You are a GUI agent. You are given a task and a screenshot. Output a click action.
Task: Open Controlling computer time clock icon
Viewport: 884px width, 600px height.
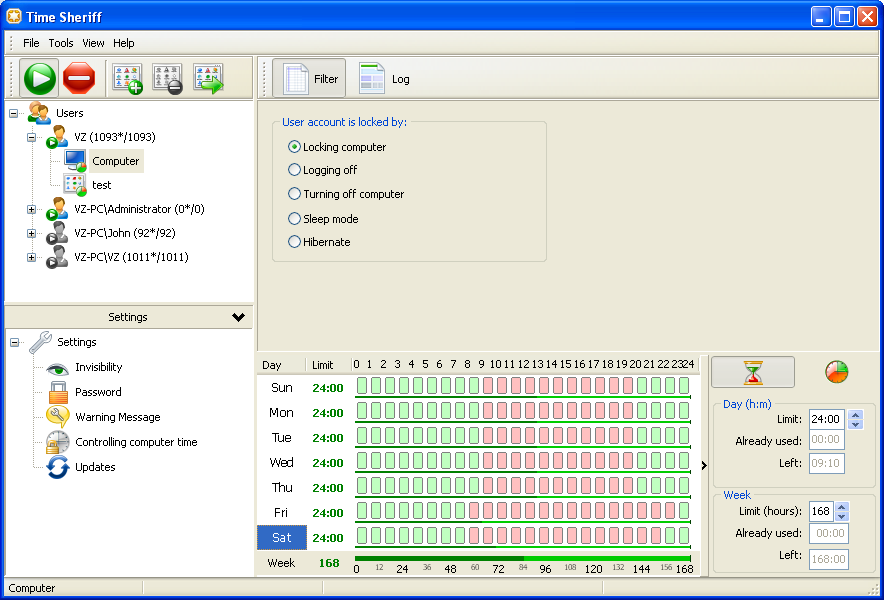coord(58,442)
